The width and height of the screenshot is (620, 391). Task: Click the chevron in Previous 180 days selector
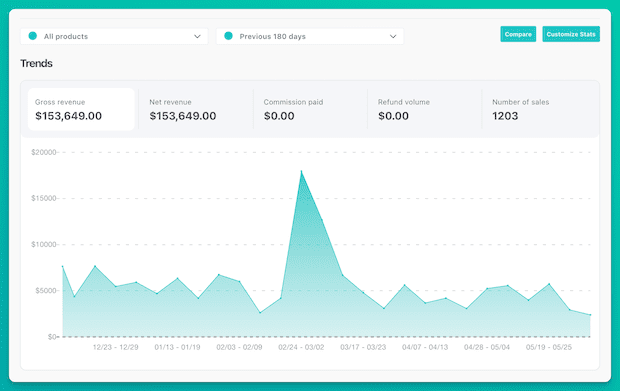pyautogui.click(x=393, y=36)
